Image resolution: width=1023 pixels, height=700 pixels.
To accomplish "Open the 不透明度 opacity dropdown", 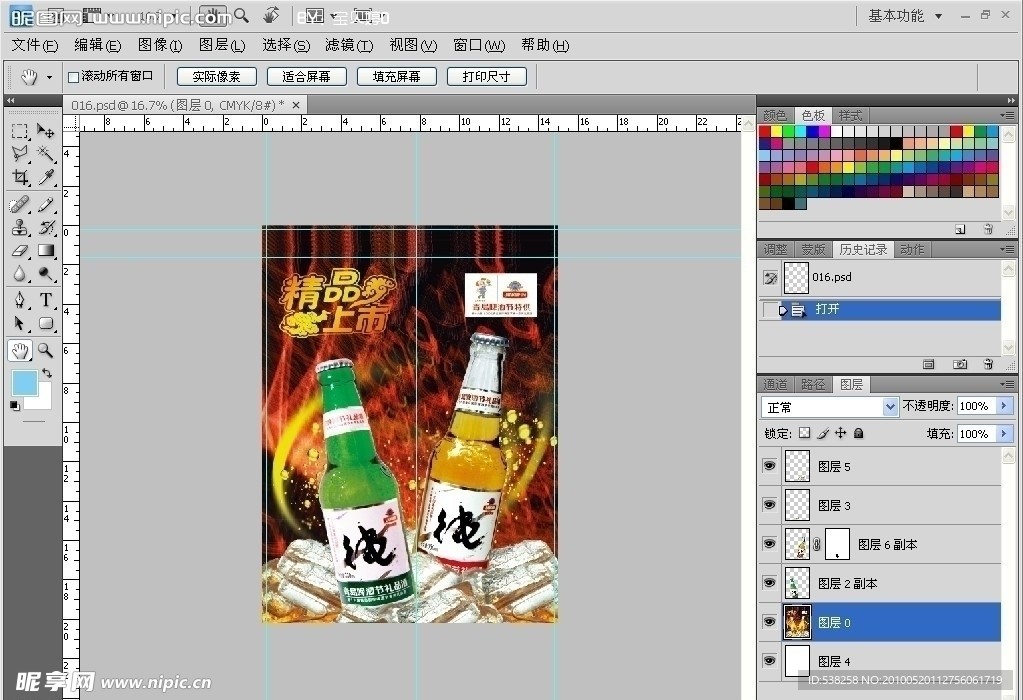I will (1003, 405).
